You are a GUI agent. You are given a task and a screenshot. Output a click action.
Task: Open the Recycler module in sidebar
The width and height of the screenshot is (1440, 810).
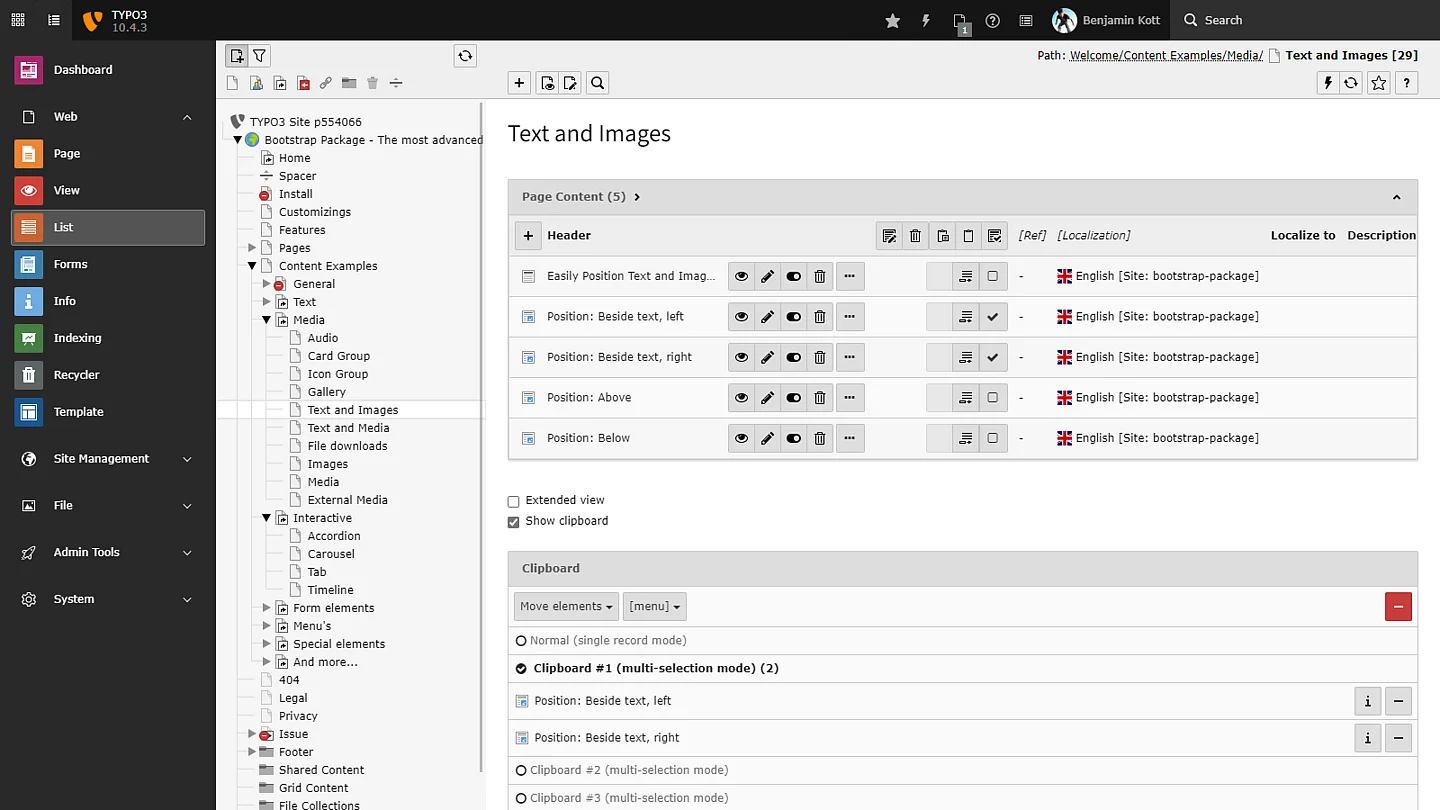click(x=76, y=375)
